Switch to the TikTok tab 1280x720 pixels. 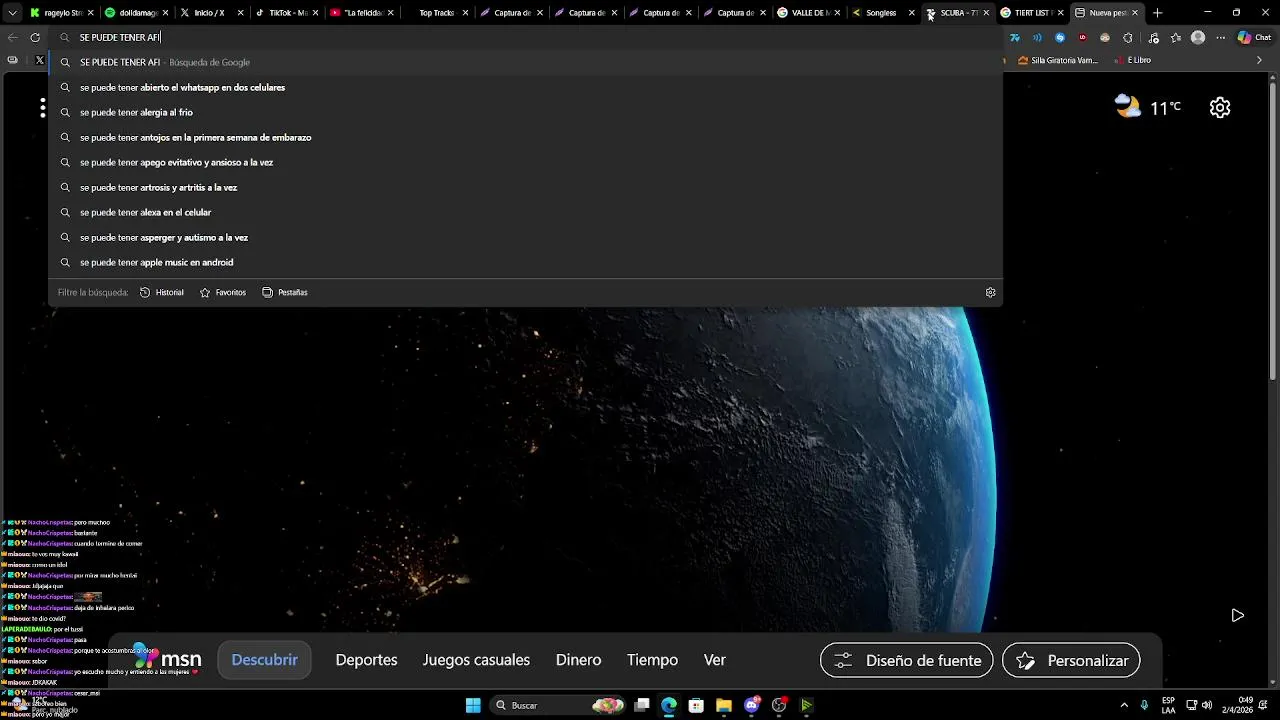[x=285, y=13]
